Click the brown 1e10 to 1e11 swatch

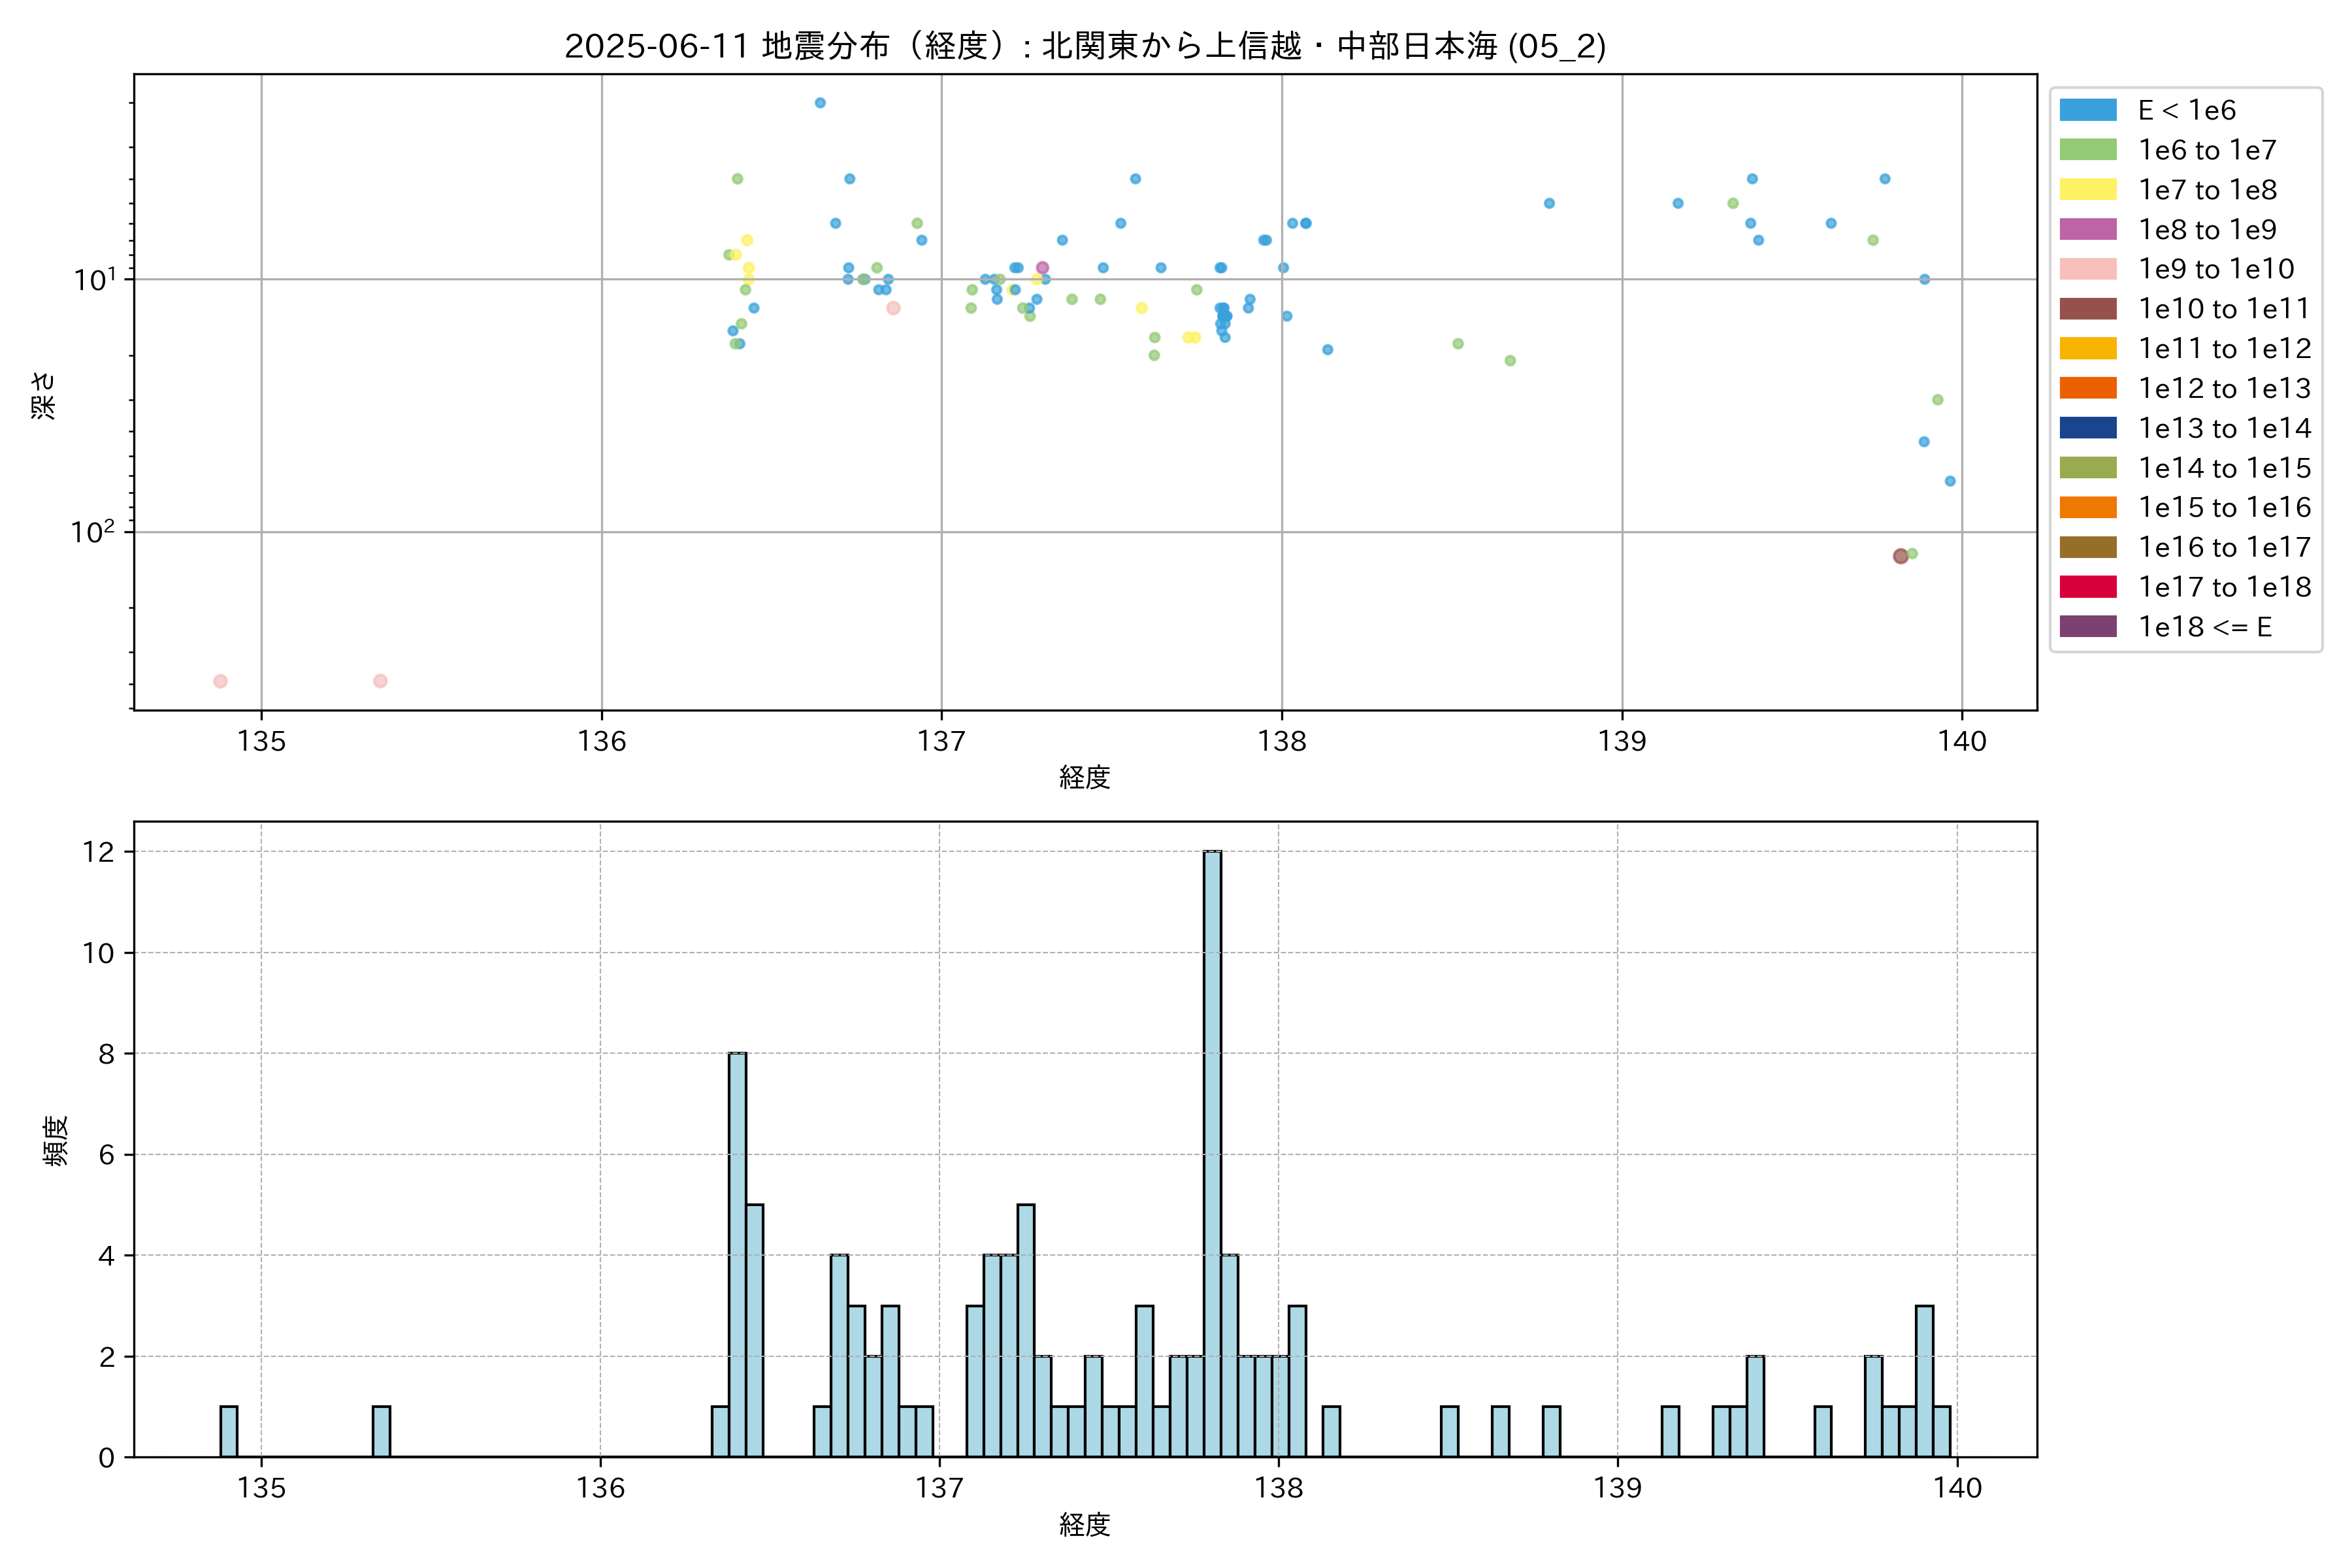click(2087, 309)
